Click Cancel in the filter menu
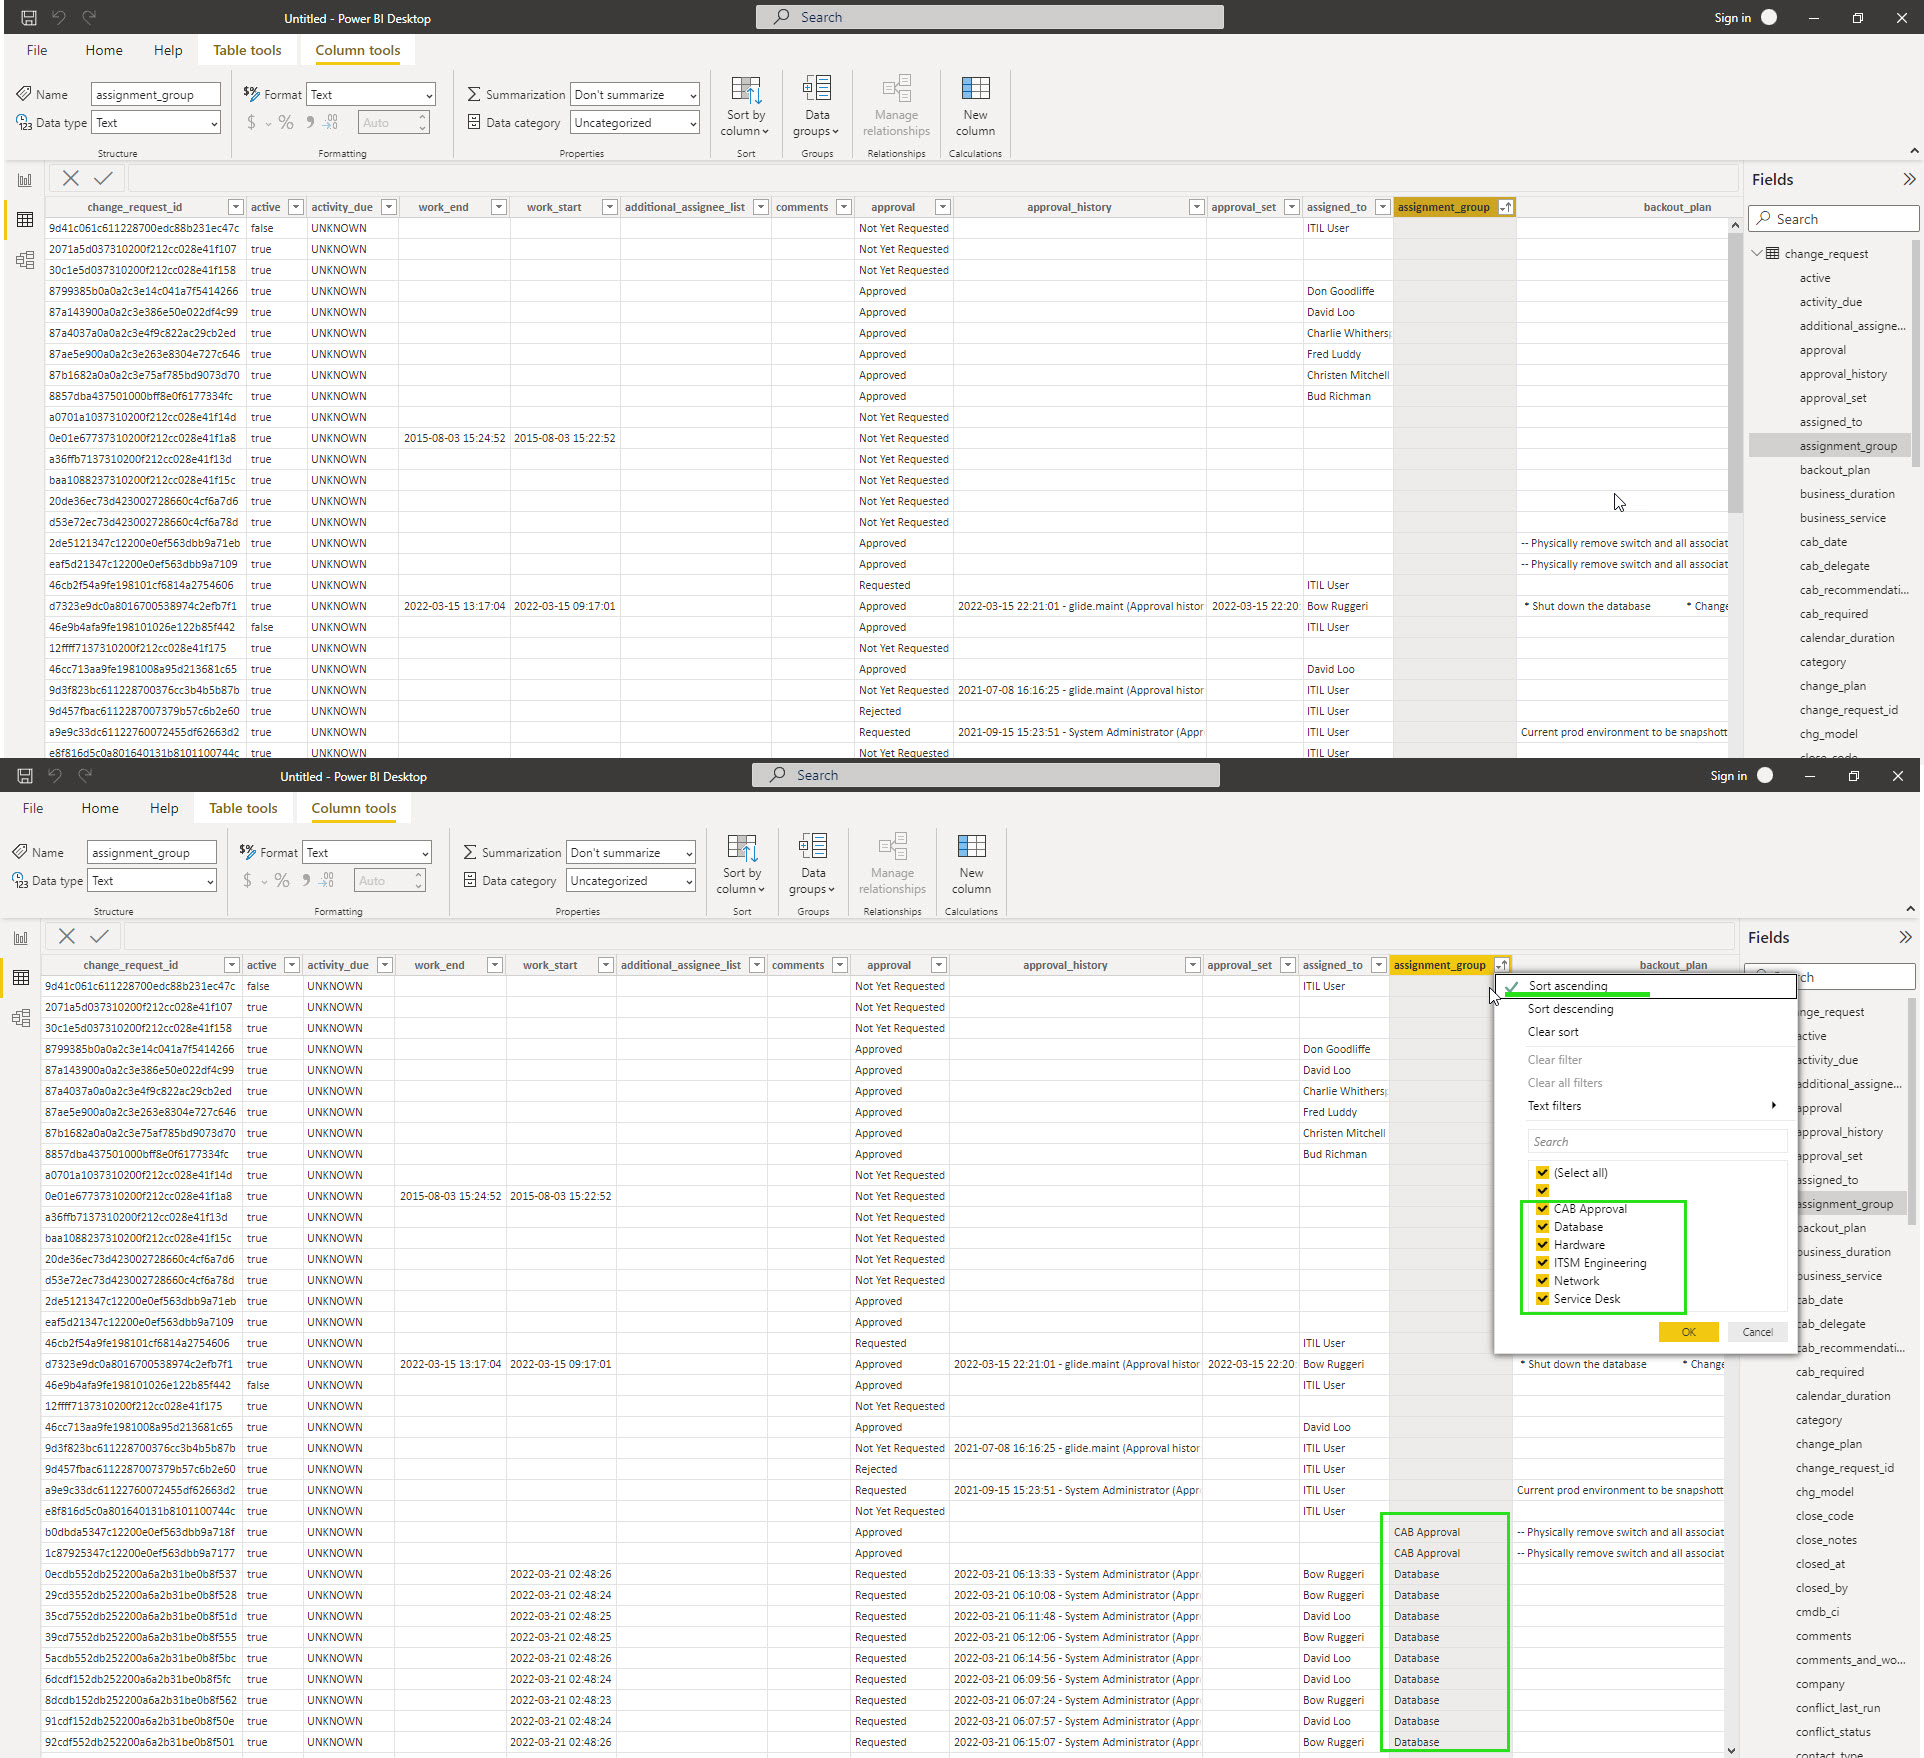1924x1758 pixels. click(1757, 1331)
